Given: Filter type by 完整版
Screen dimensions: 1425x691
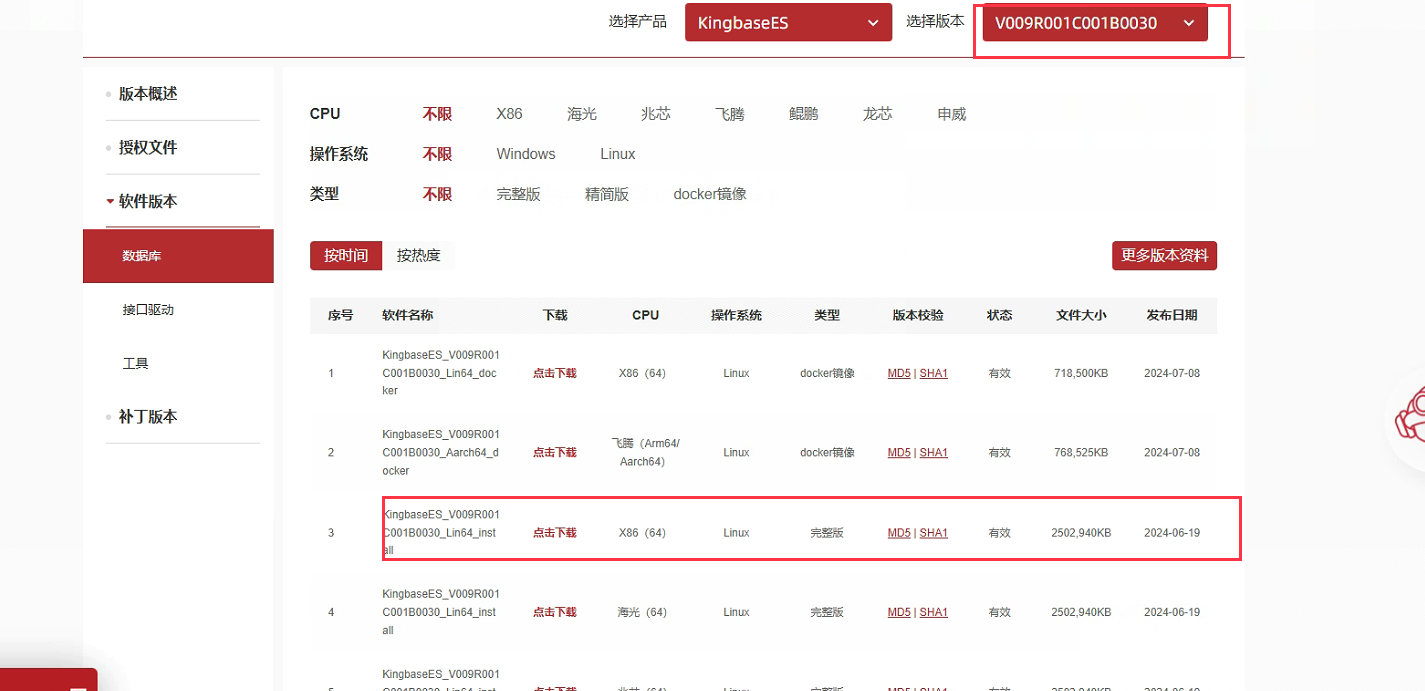Looking at the screenshot, I should click(518, 194).
